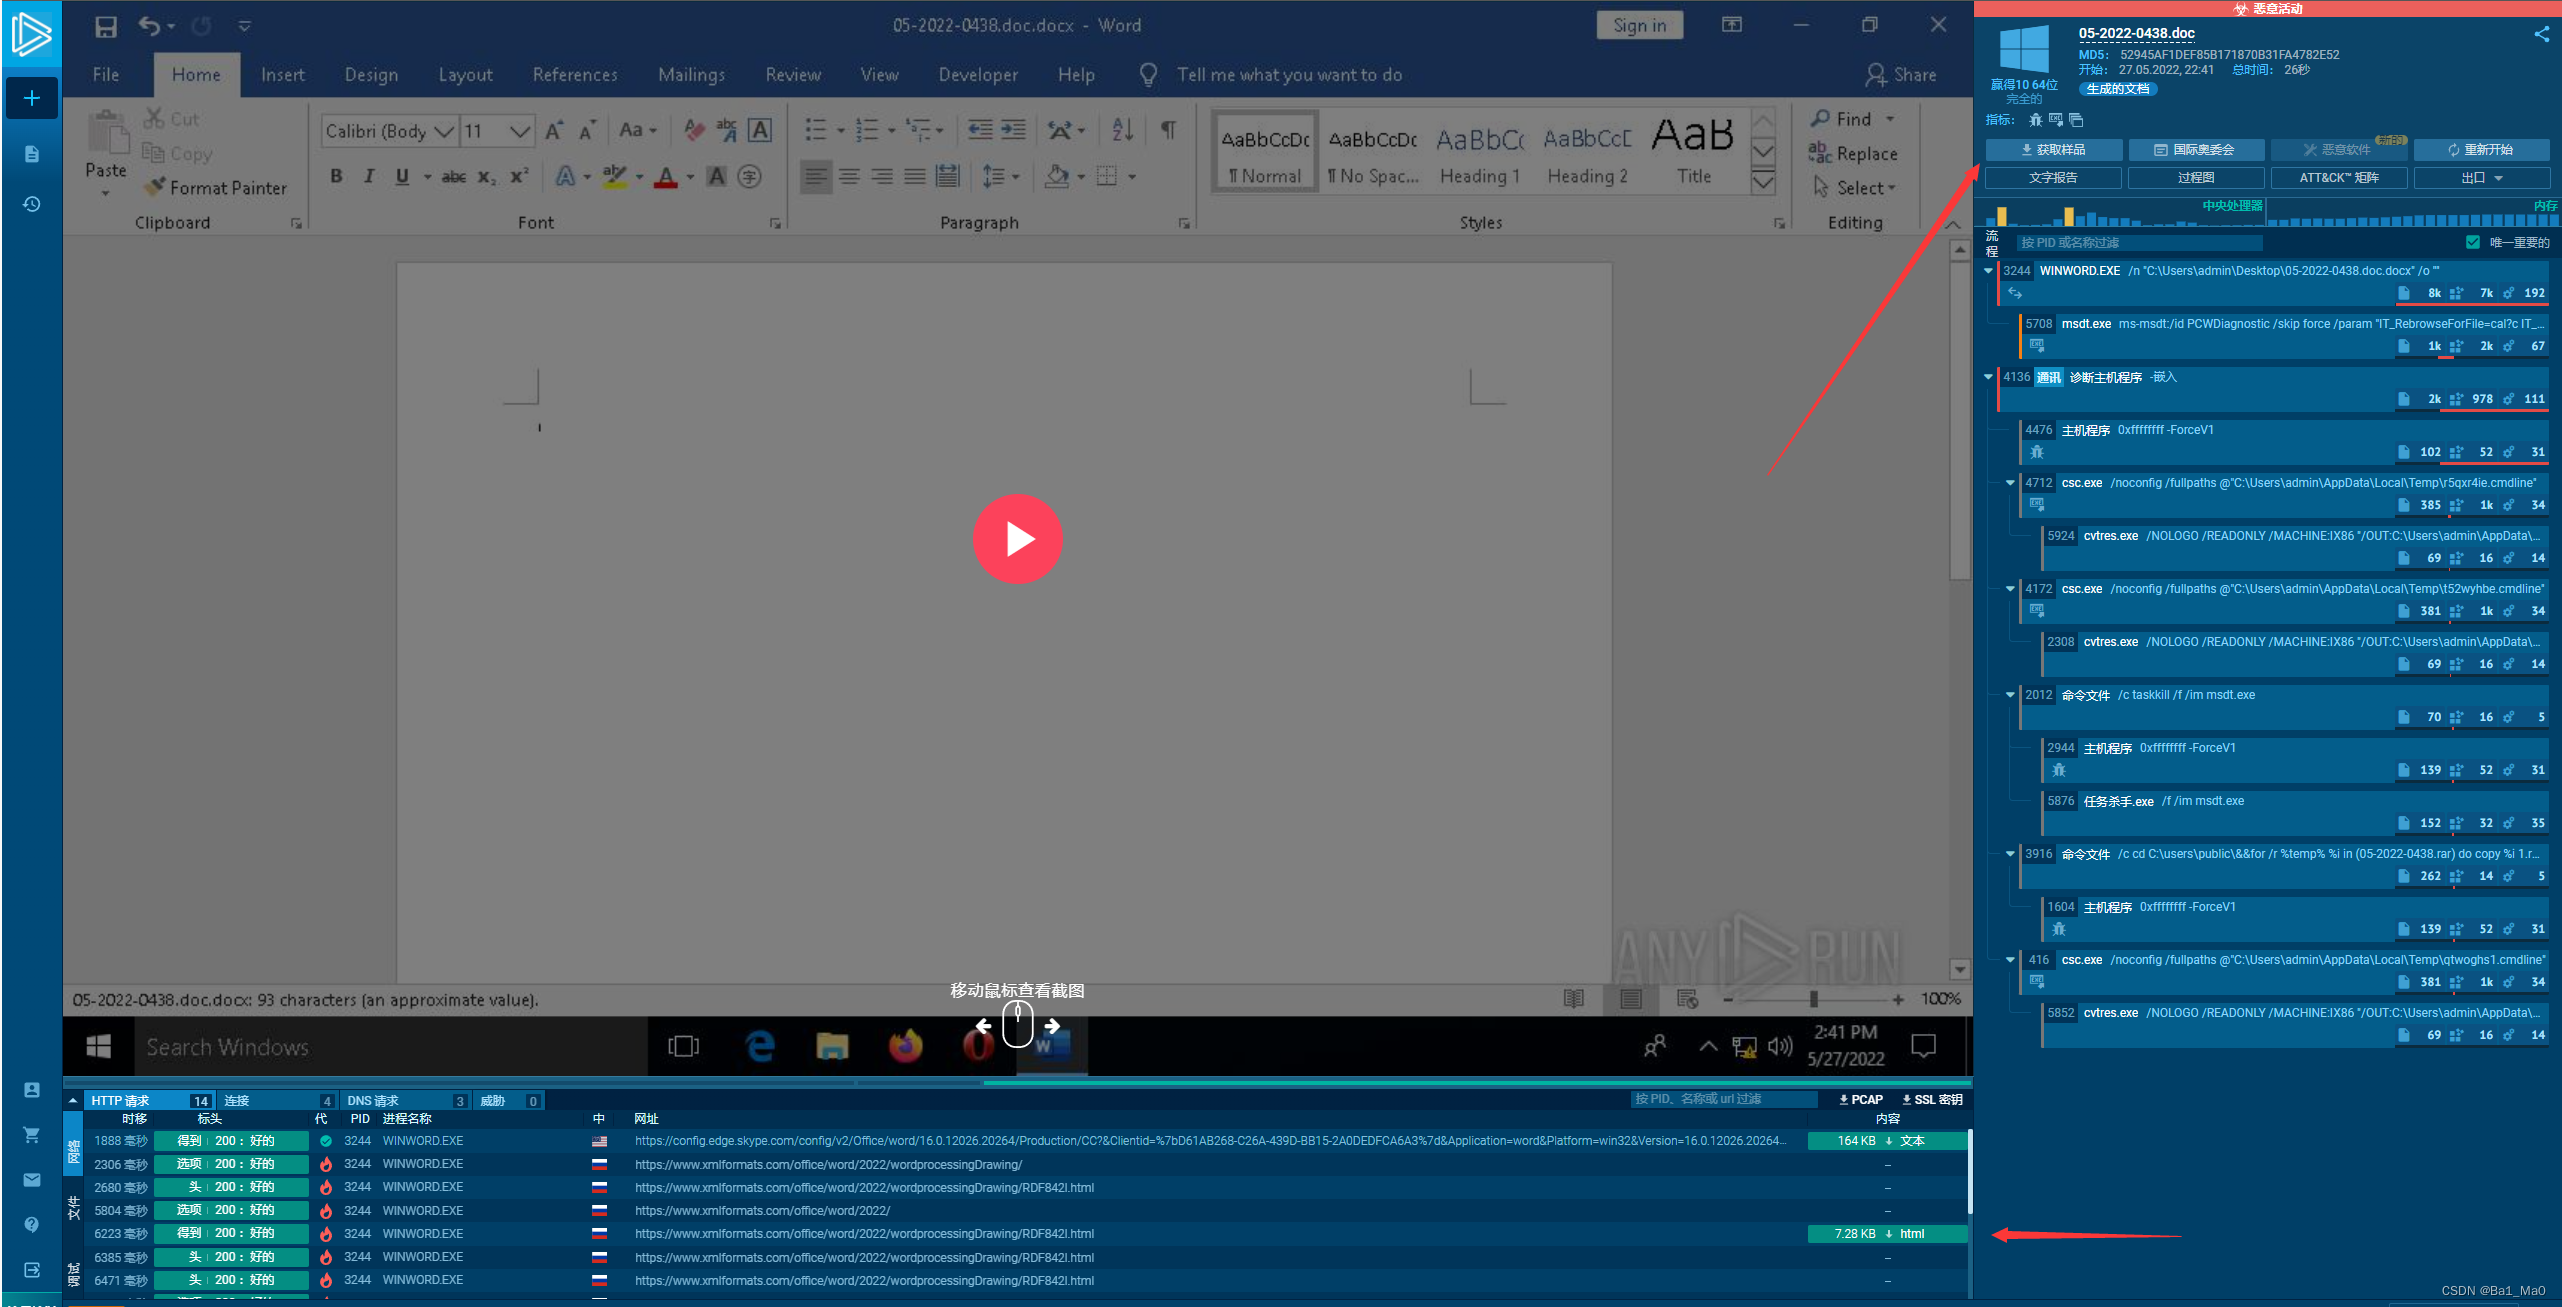Toggle the 唯一重要的 checkbox
The width and height of the screenshot is (2562, 1307).
(x=2473, y=242)
